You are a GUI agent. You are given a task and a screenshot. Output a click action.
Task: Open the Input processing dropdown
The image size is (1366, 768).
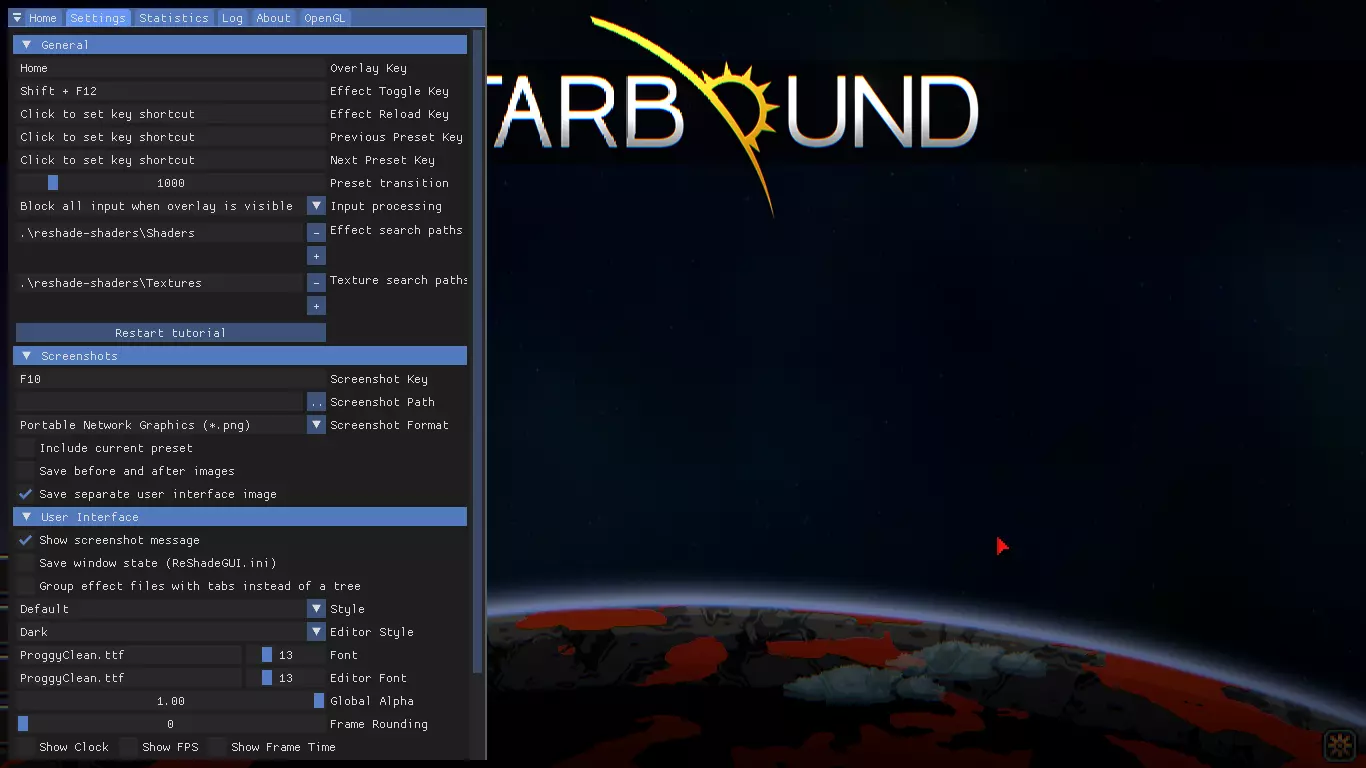point(316,206)
